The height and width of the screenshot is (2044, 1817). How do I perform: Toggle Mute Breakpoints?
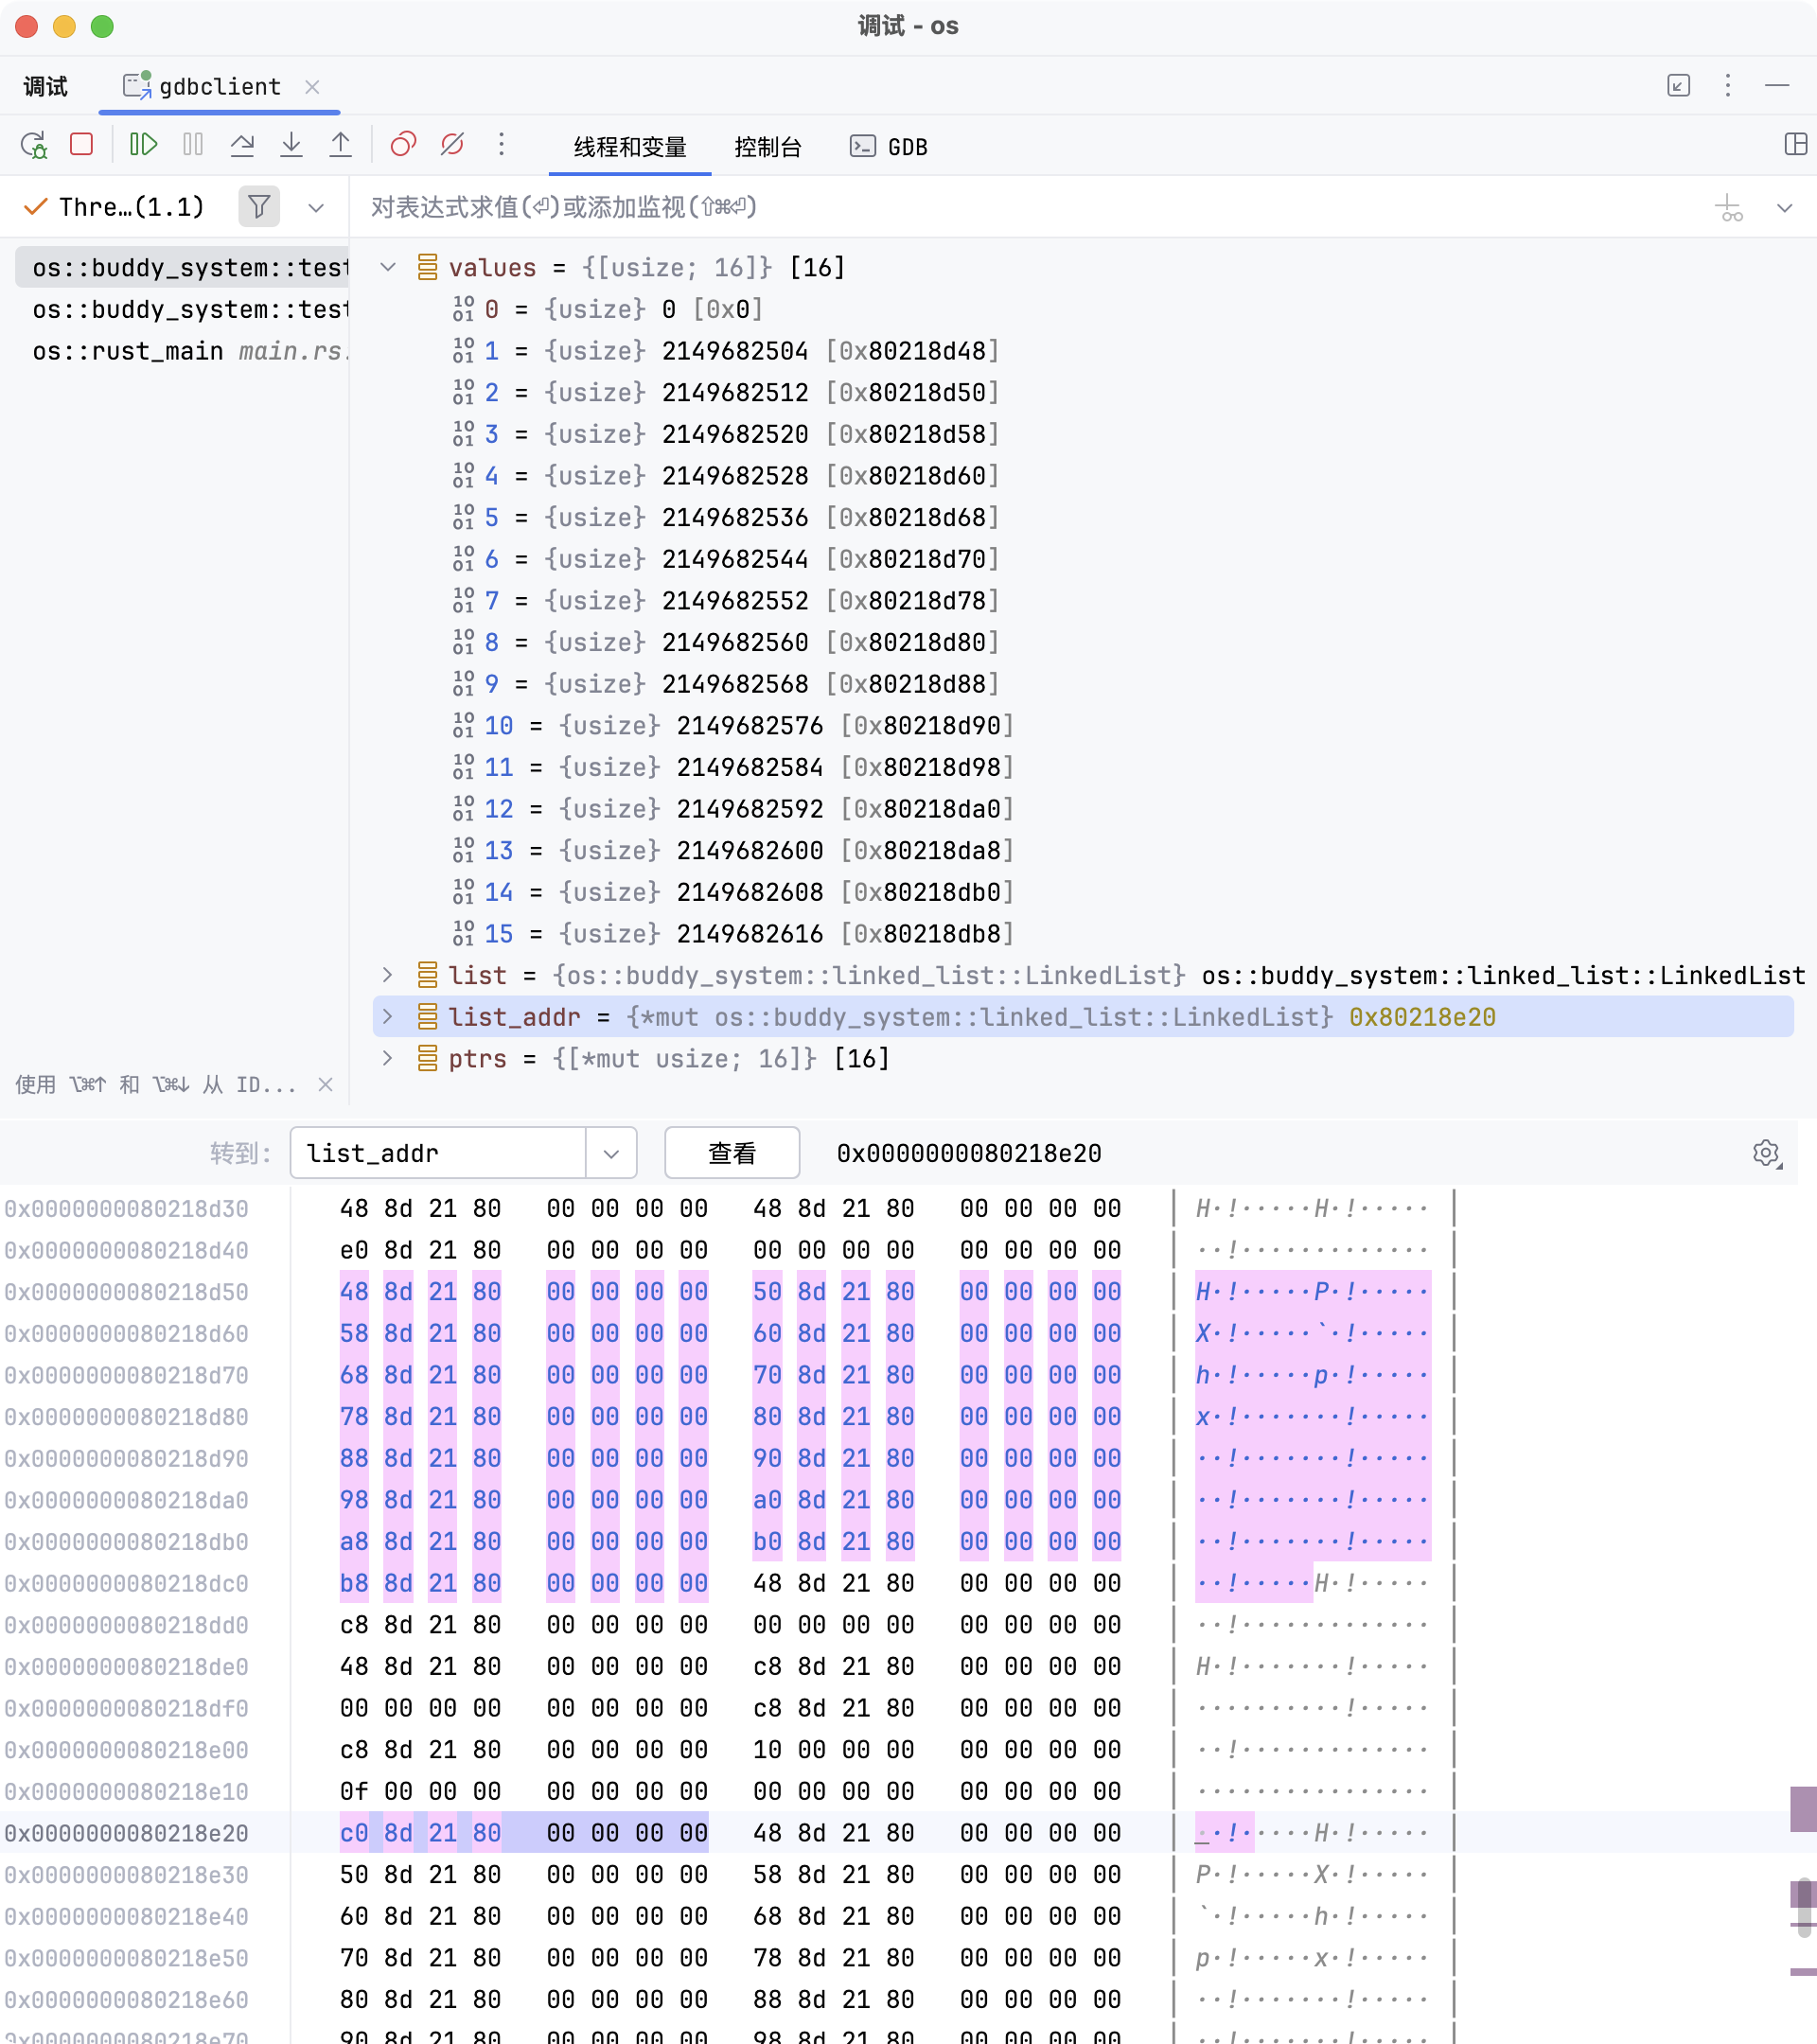(452, 146)
